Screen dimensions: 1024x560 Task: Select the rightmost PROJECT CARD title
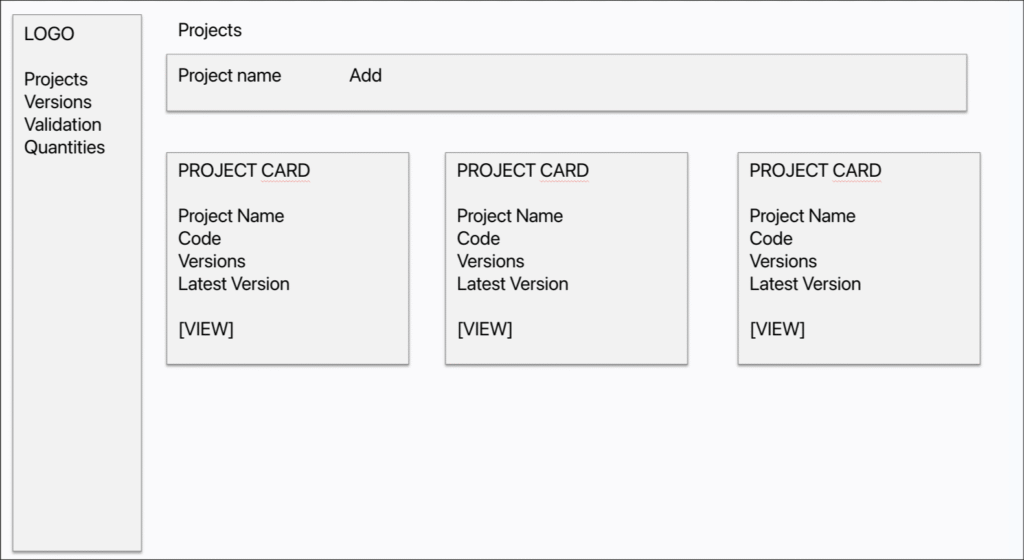pyautogui.click(x=815, y=170)
